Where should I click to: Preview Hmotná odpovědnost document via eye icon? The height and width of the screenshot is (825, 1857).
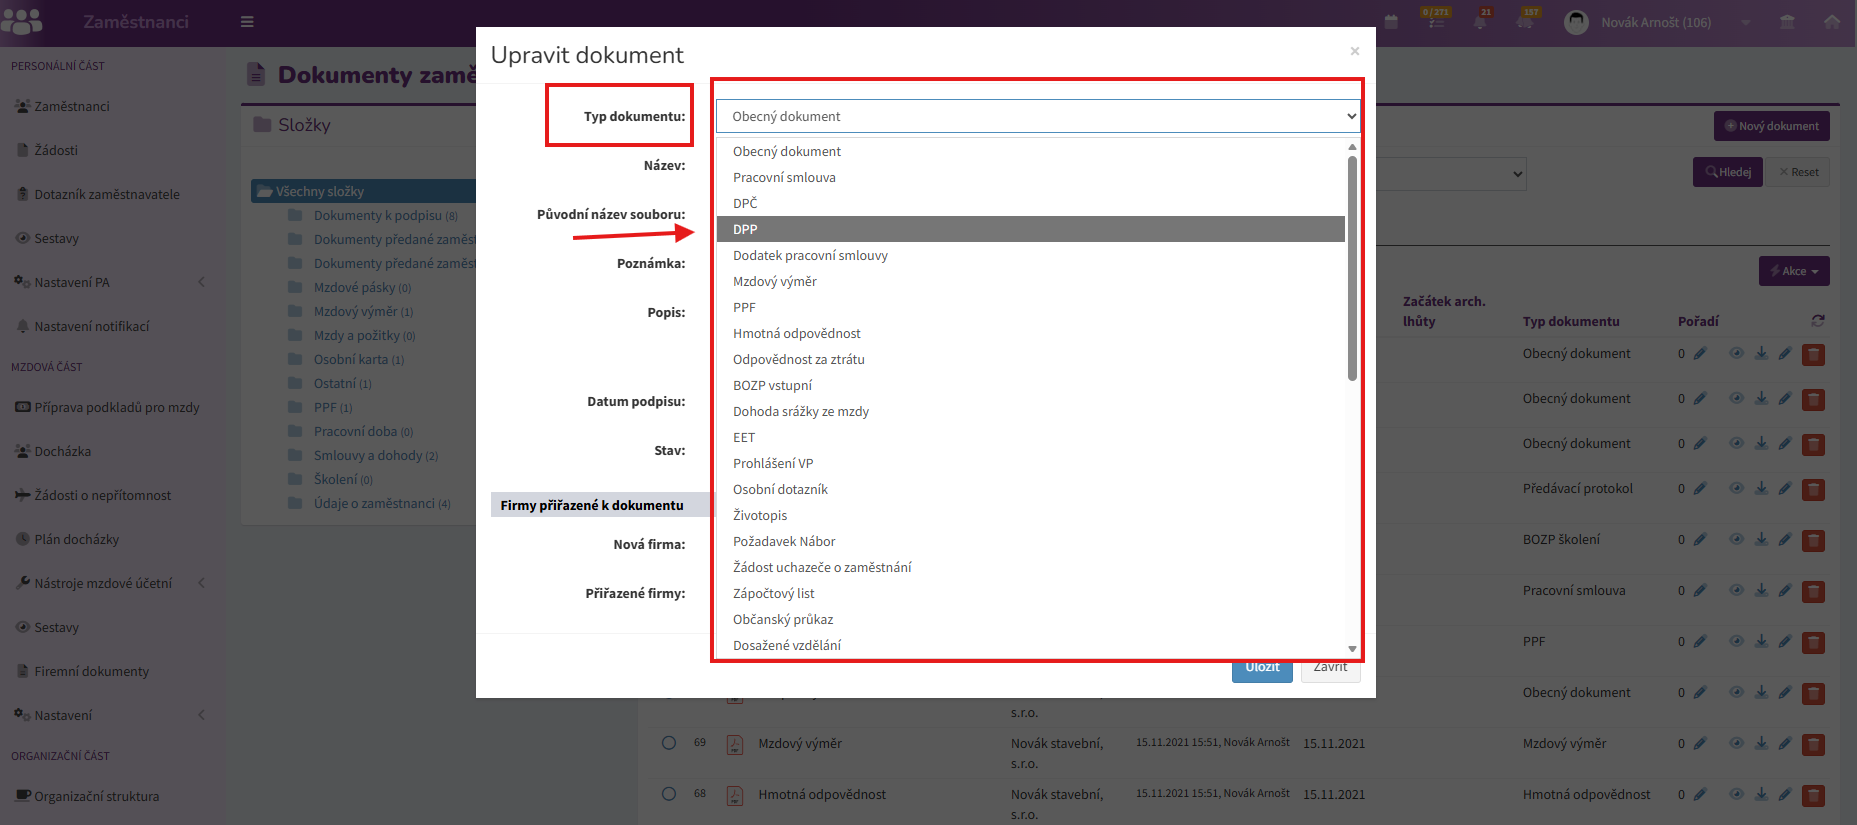1737,795
